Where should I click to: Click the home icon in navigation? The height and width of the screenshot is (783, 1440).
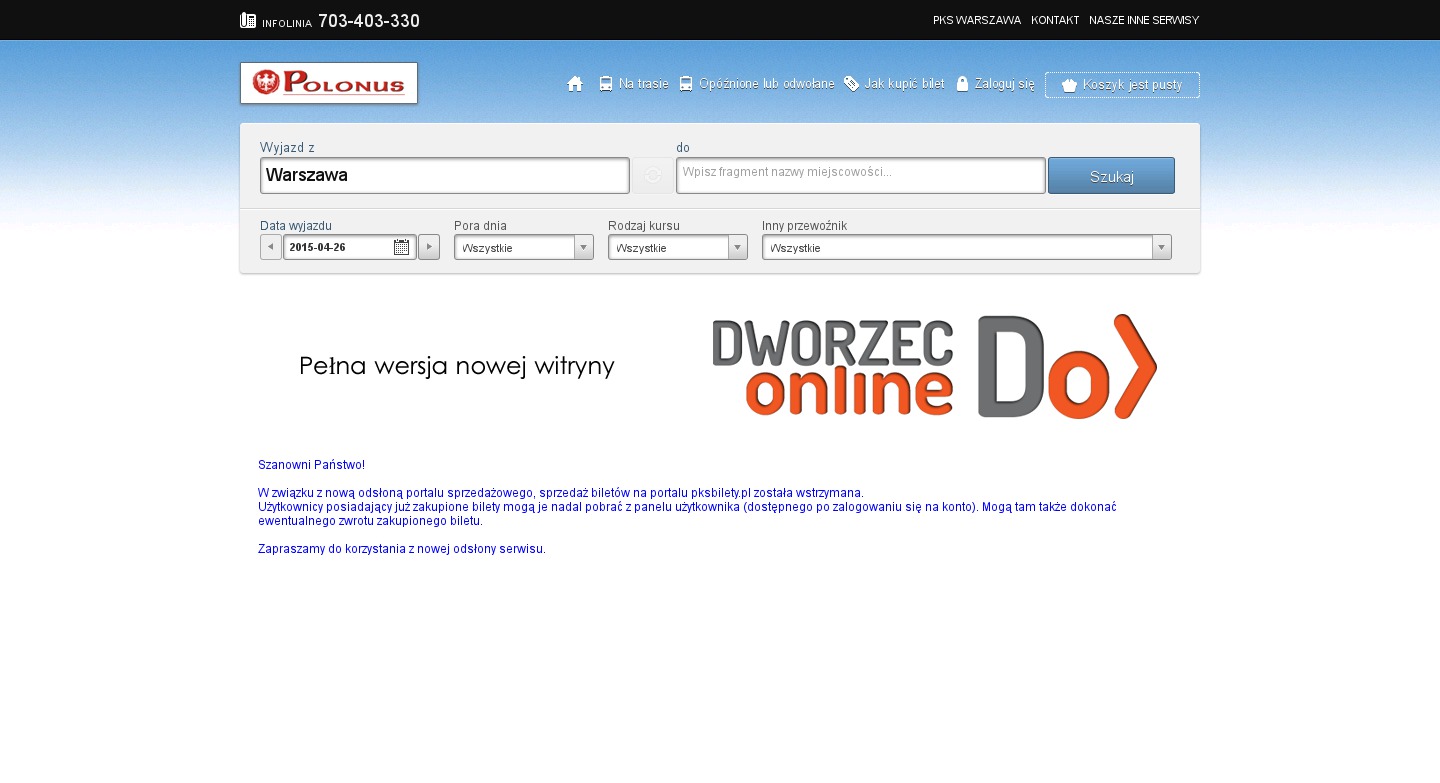click(x=575, y=84)
